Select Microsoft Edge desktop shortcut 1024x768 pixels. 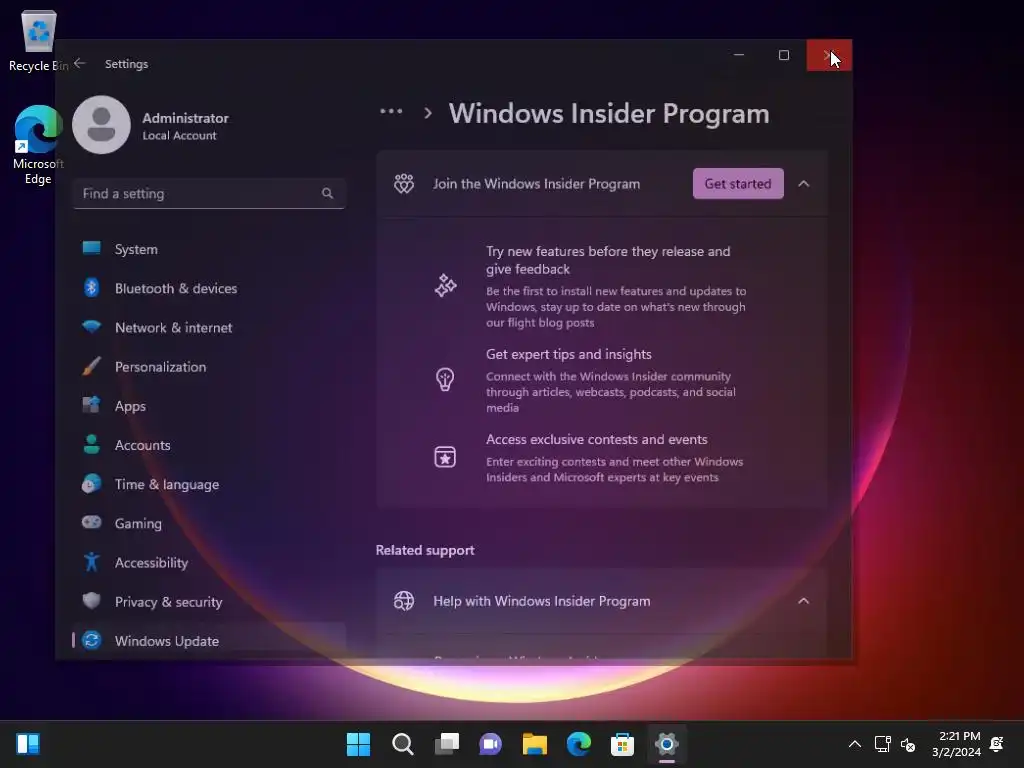(38, 144)
